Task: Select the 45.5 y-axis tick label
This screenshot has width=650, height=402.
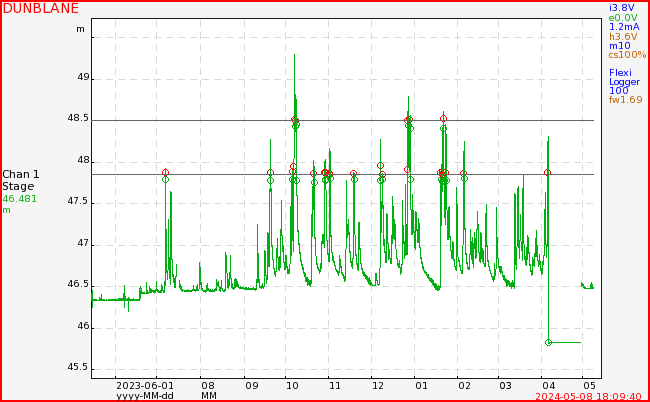Action: click(x=78, y=367)
